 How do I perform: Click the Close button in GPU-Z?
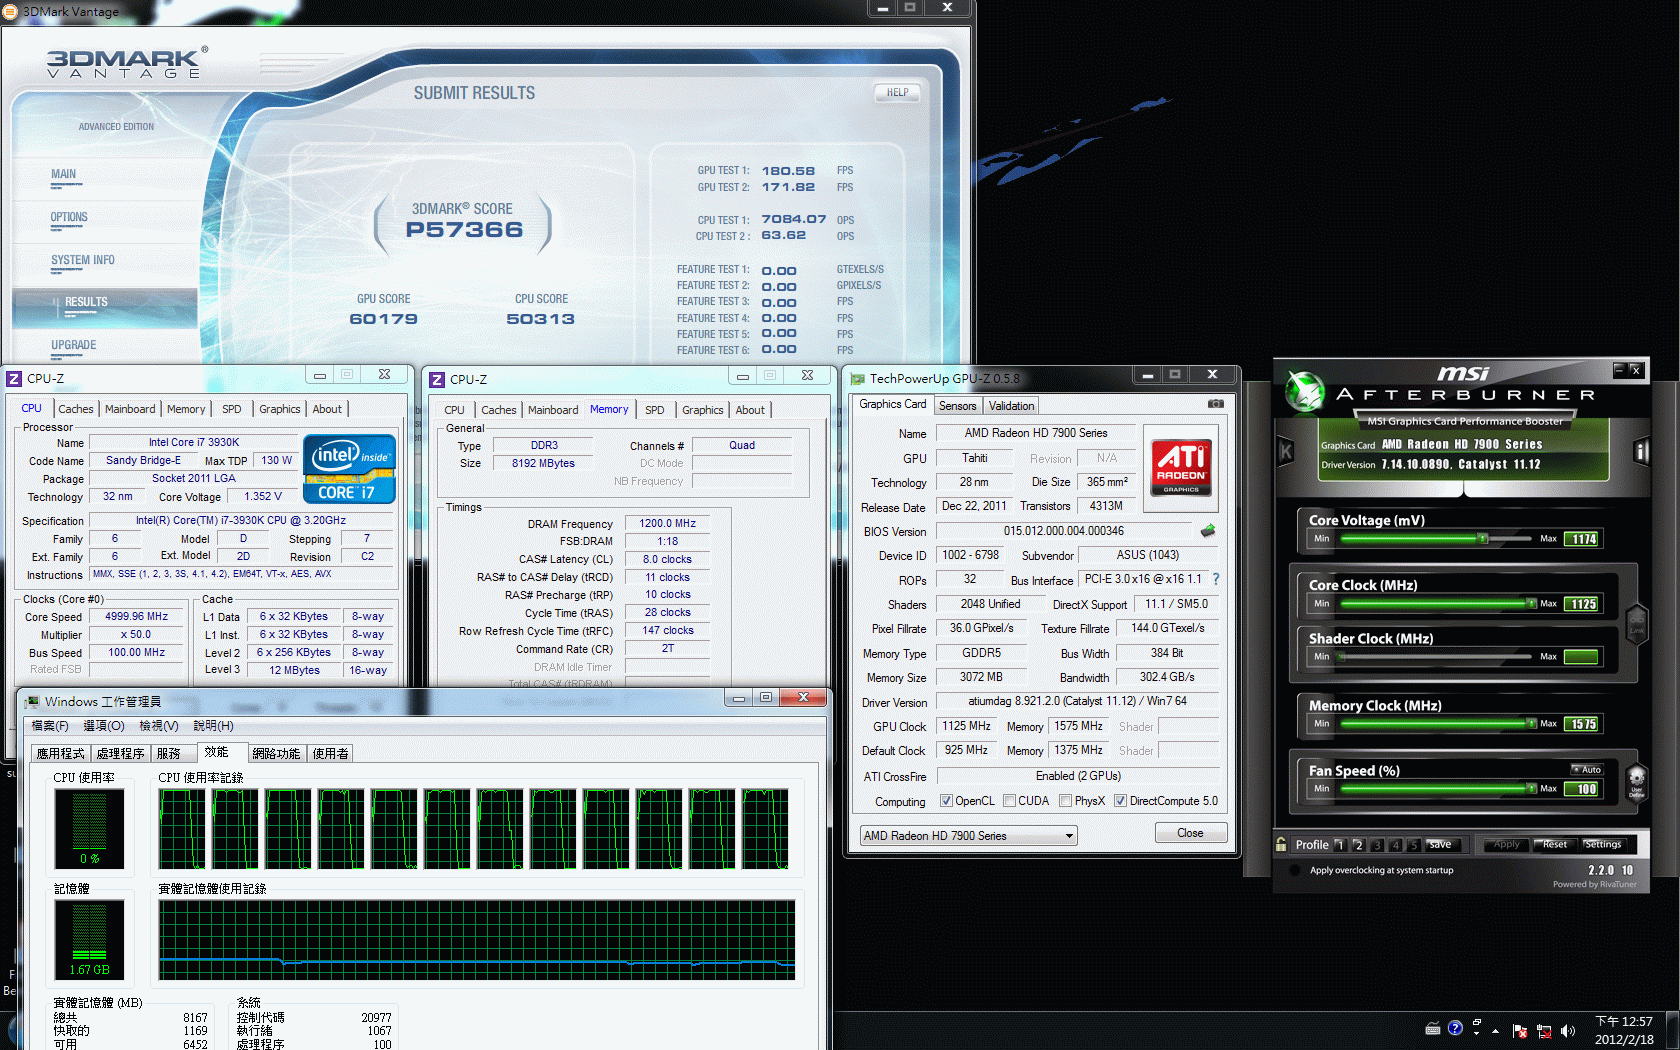point(1190,833)
